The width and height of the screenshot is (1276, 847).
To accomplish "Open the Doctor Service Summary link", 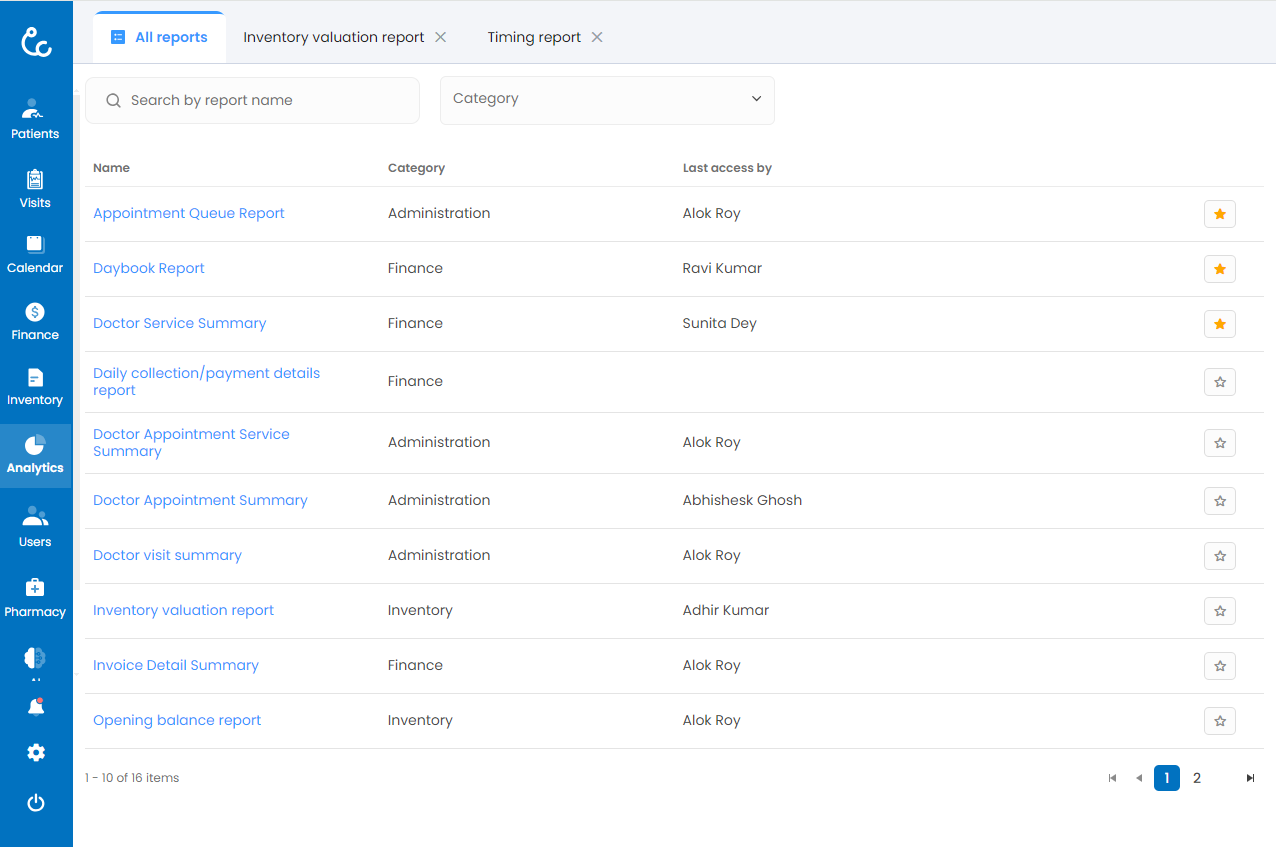I will coord(179,323).
